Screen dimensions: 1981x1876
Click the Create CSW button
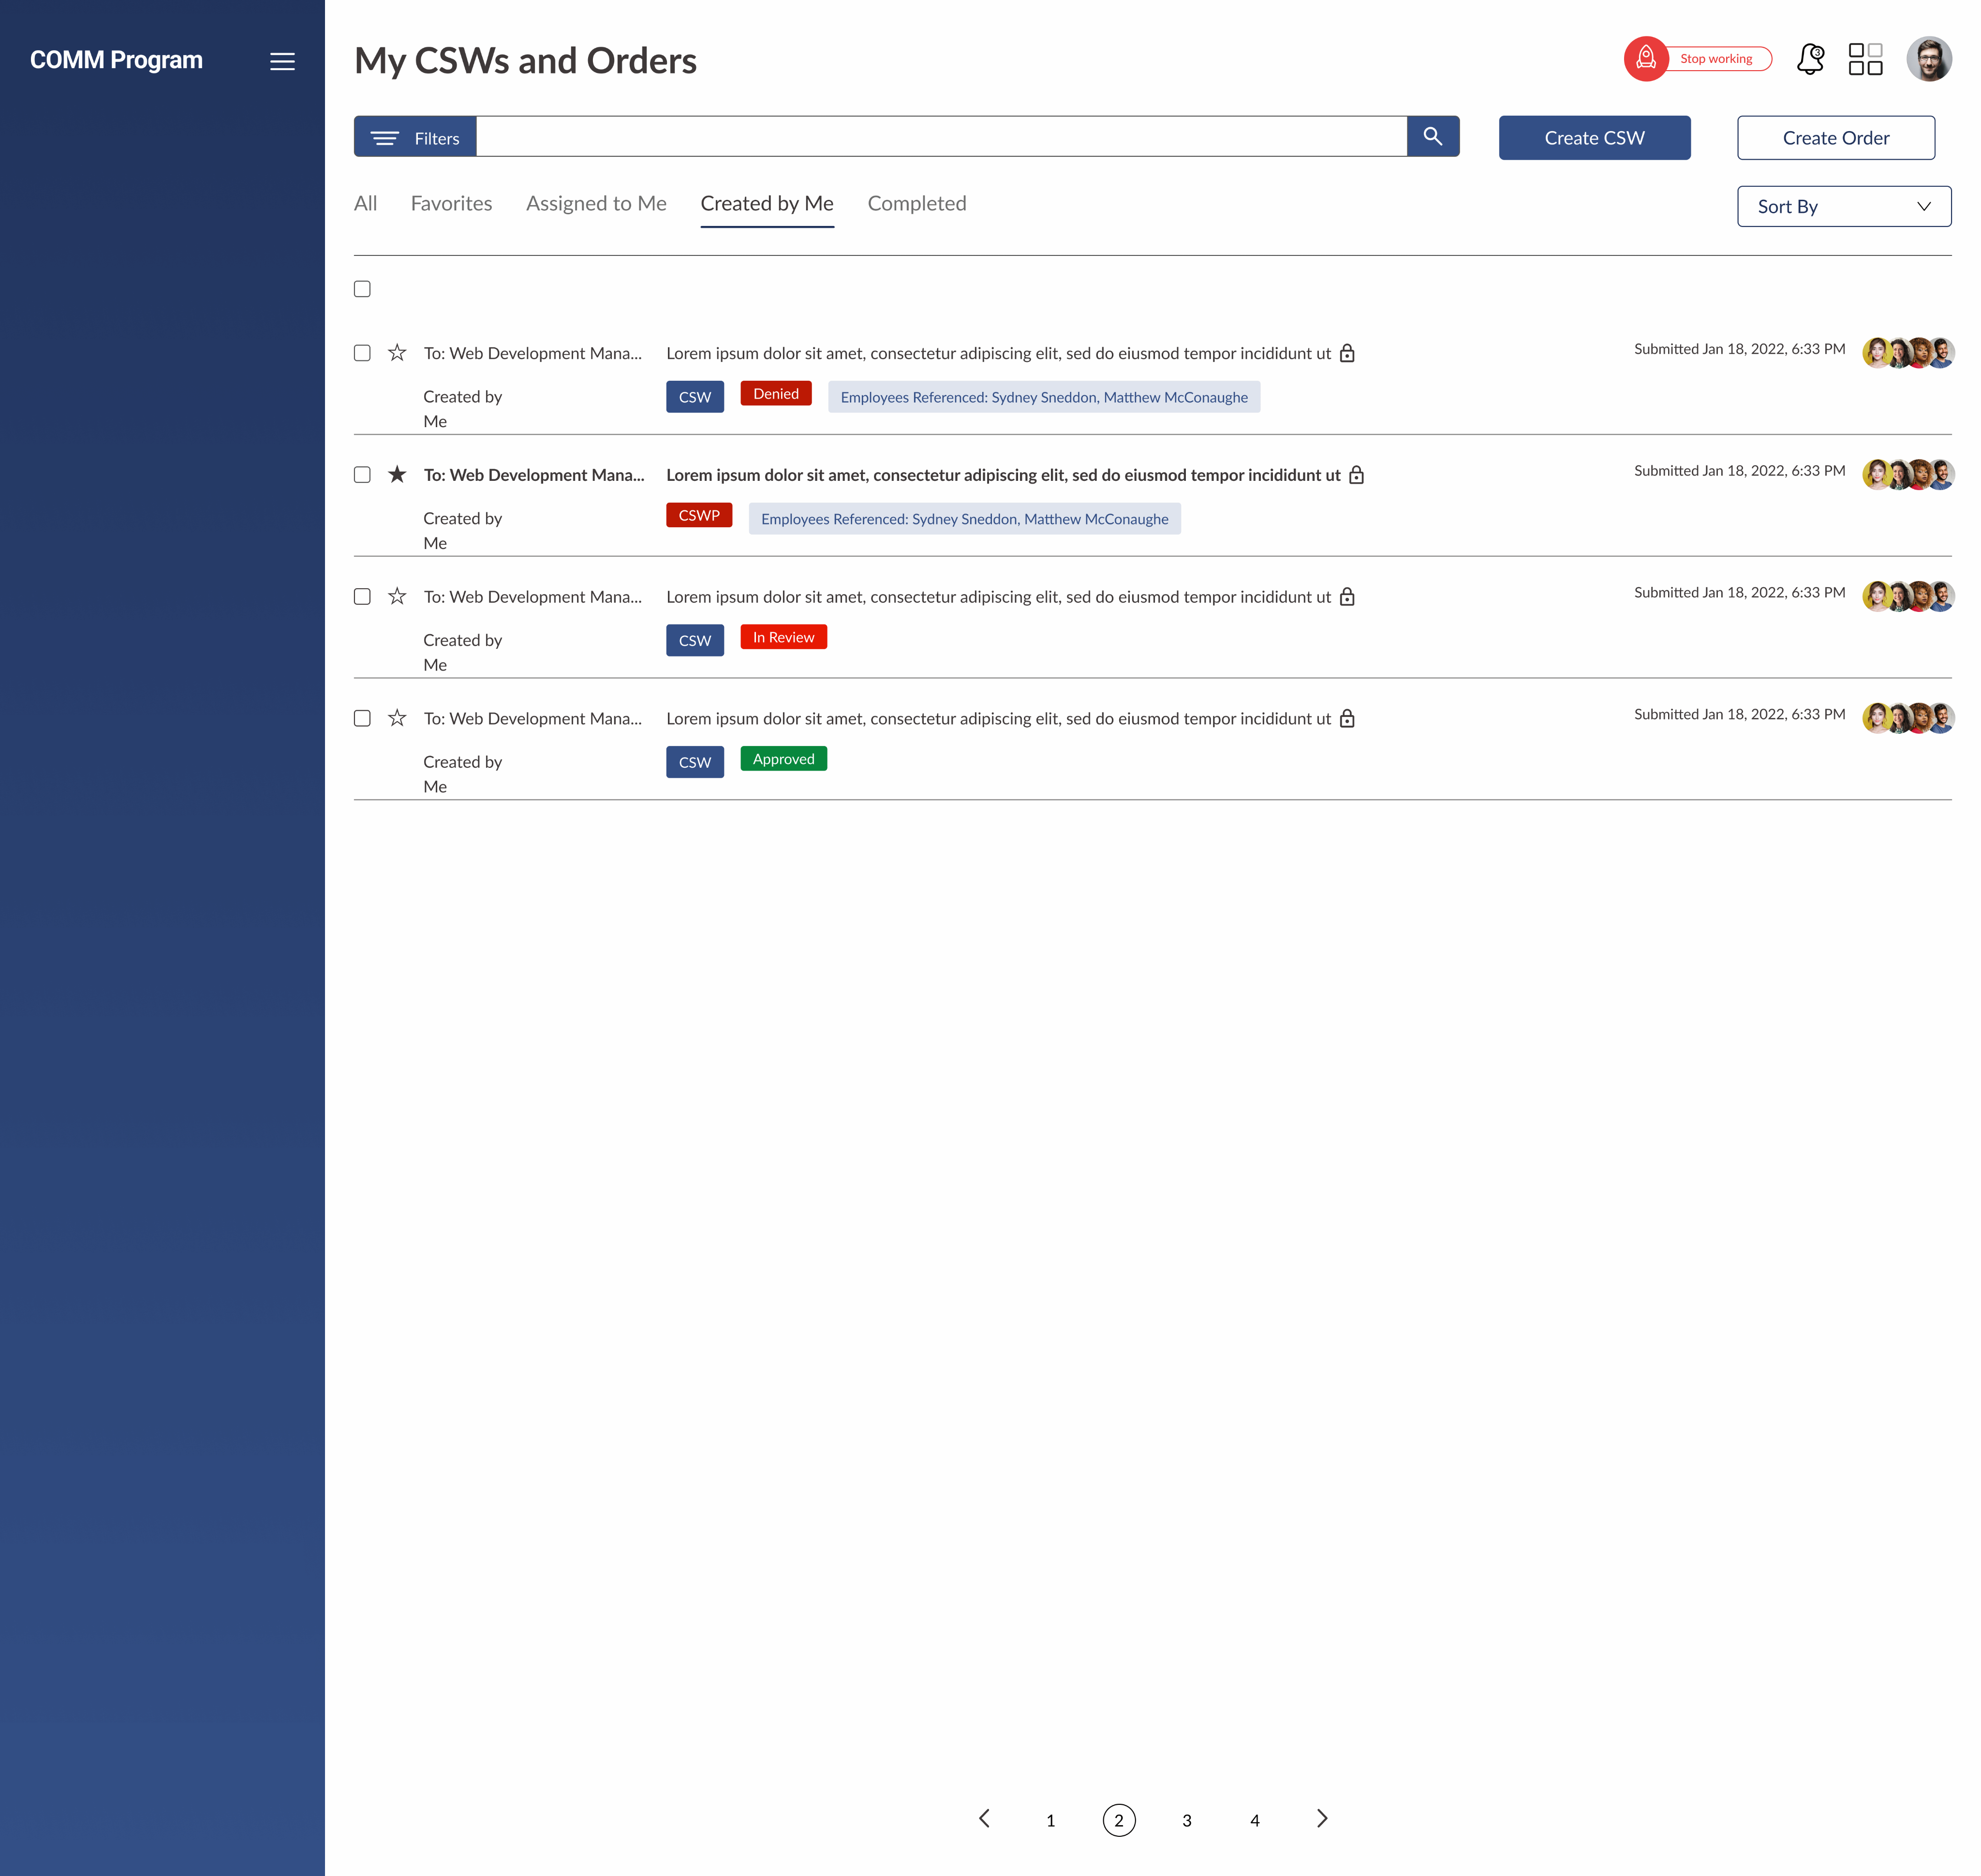(1593, 138)
